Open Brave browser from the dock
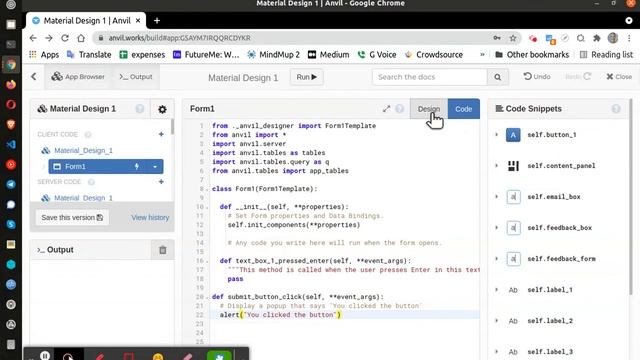 pos(11,124)
